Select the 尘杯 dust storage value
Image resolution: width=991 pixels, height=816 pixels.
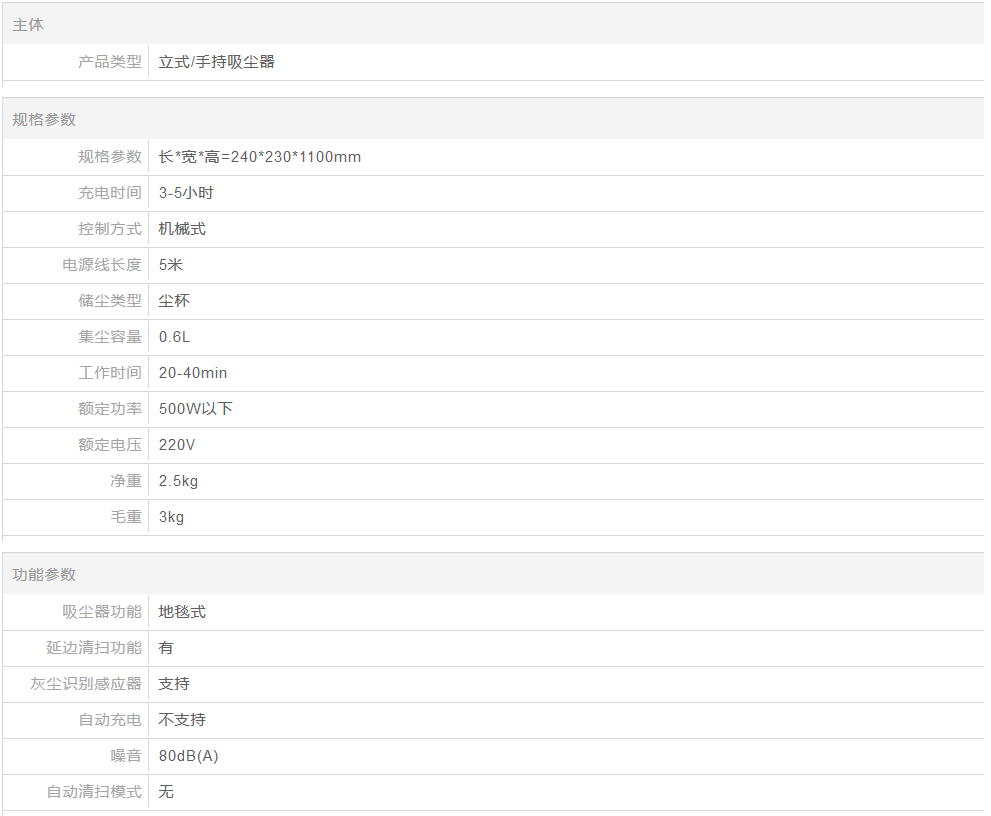(174, 301)
